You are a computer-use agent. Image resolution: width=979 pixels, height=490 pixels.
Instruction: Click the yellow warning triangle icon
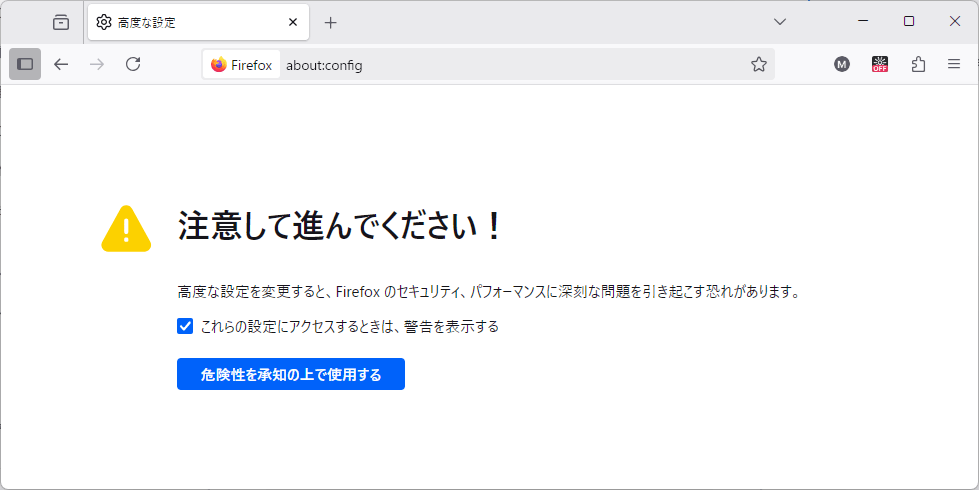coord(126,229)
